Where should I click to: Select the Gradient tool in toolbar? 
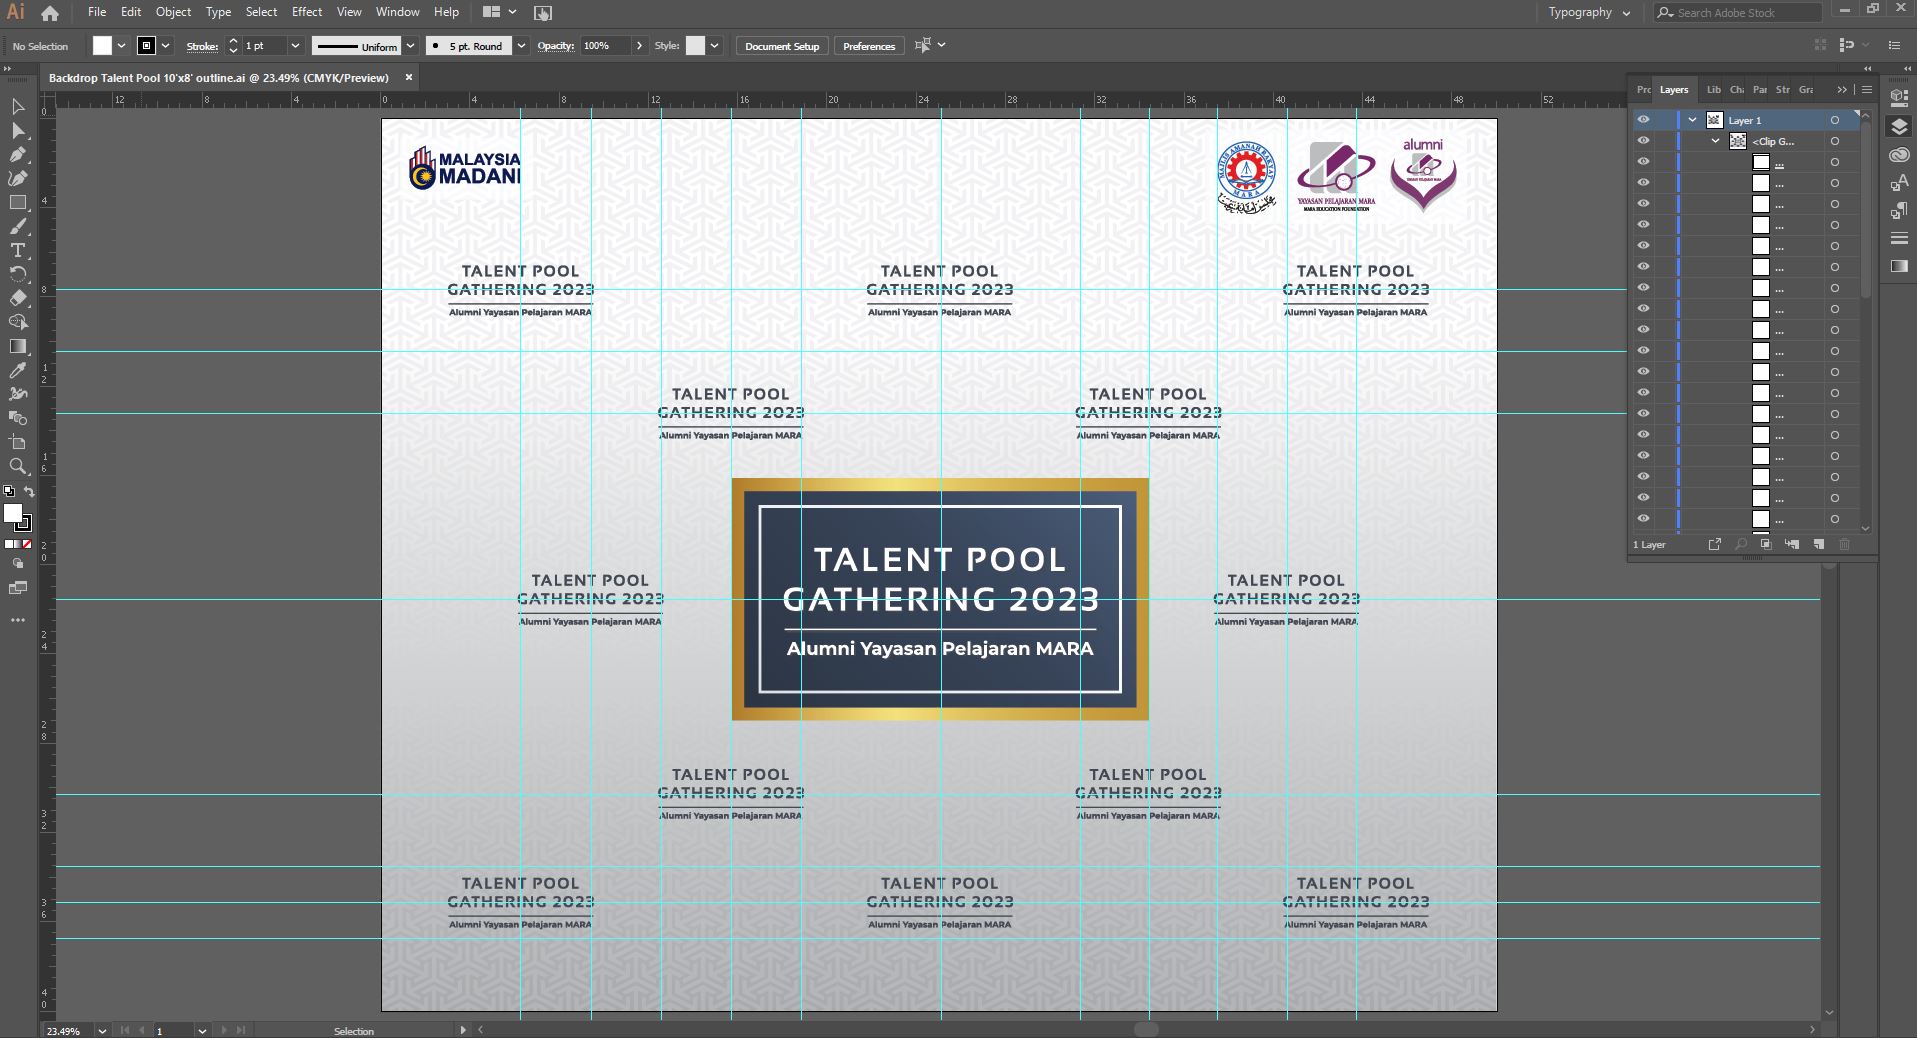click(x=18, y=346)
